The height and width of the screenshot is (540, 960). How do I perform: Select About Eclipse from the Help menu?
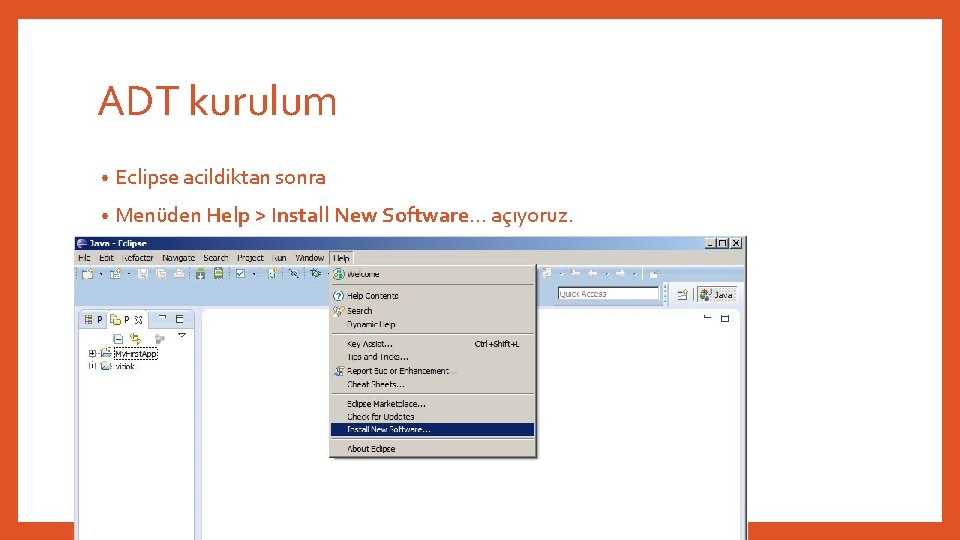tap(432, 449)
